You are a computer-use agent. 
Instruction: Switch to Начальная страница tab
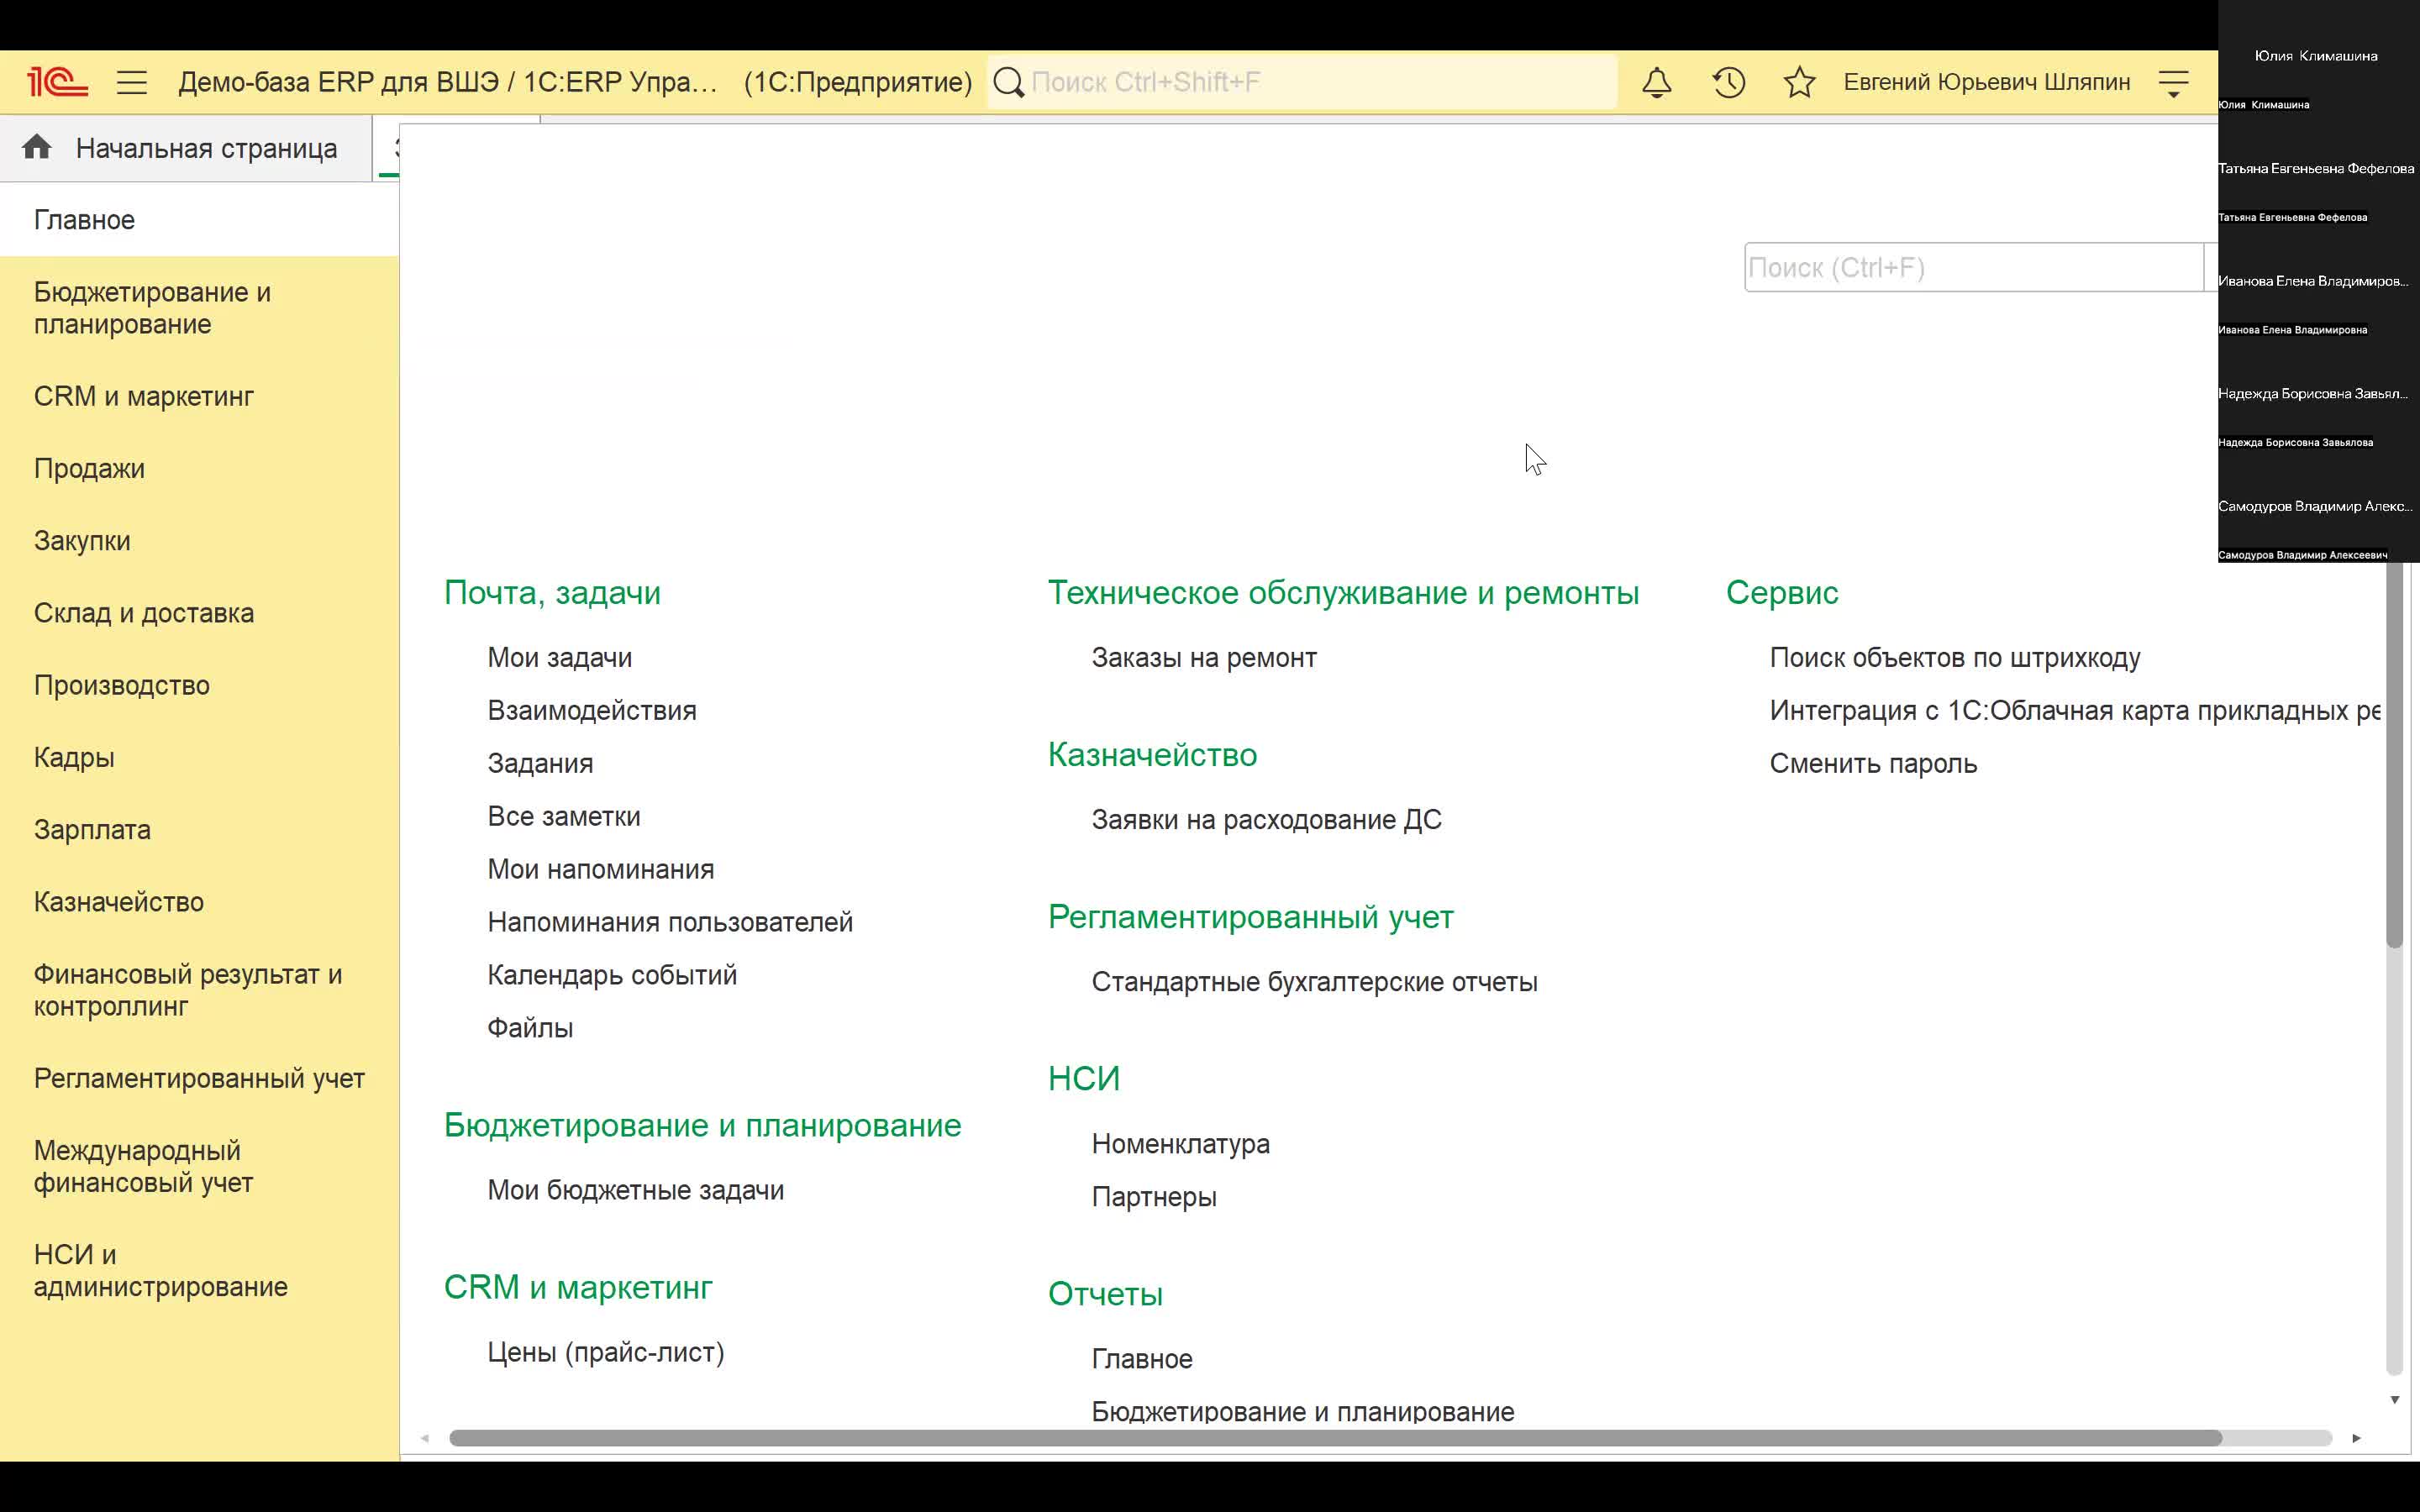coord(186,148)
